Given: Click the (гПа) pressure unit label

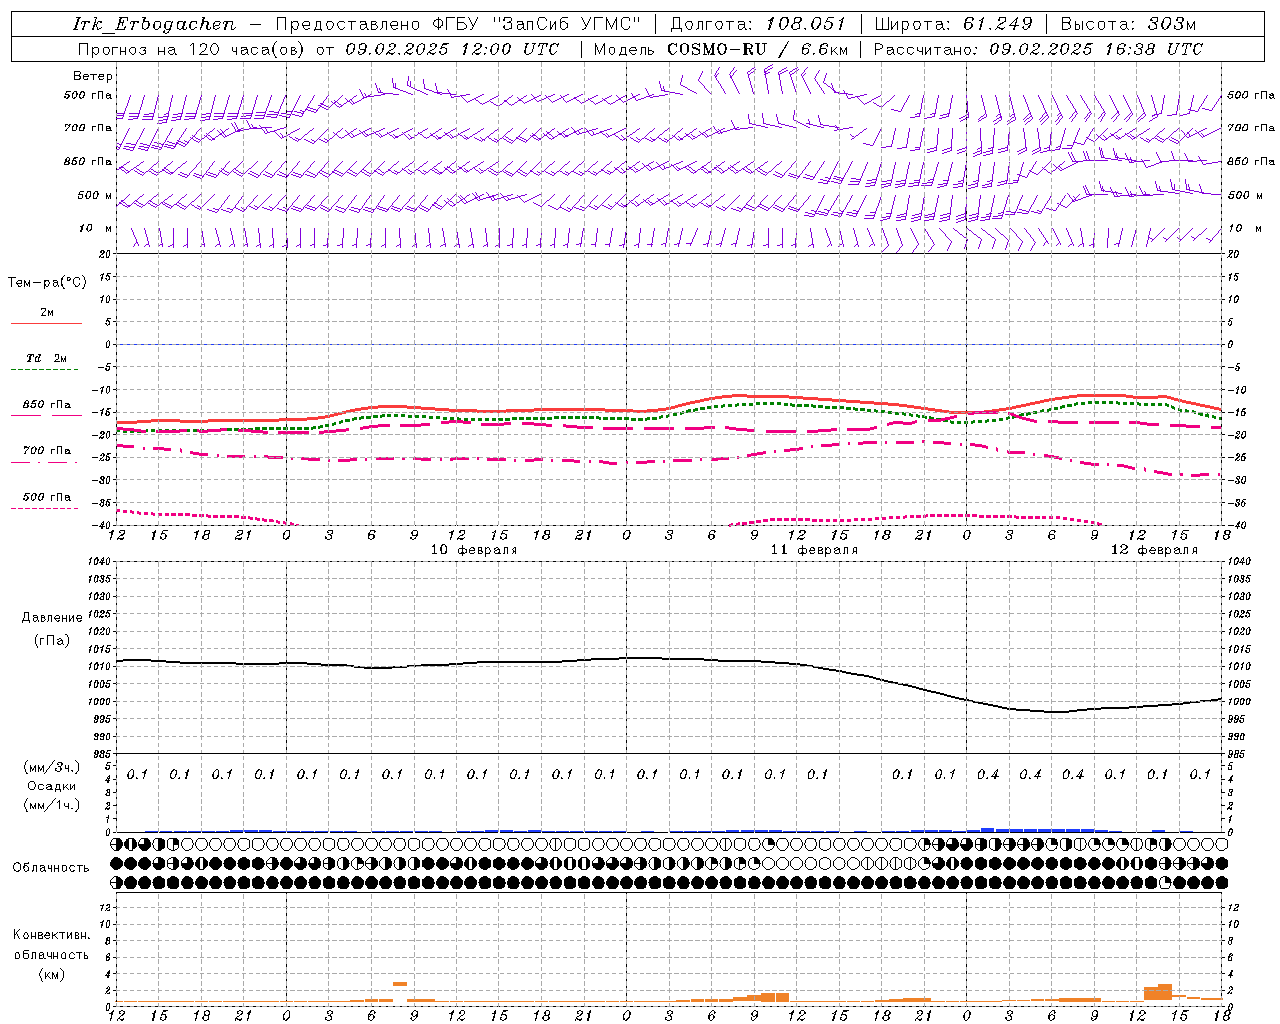Looking at the screenshot, I should coord(52,641).
